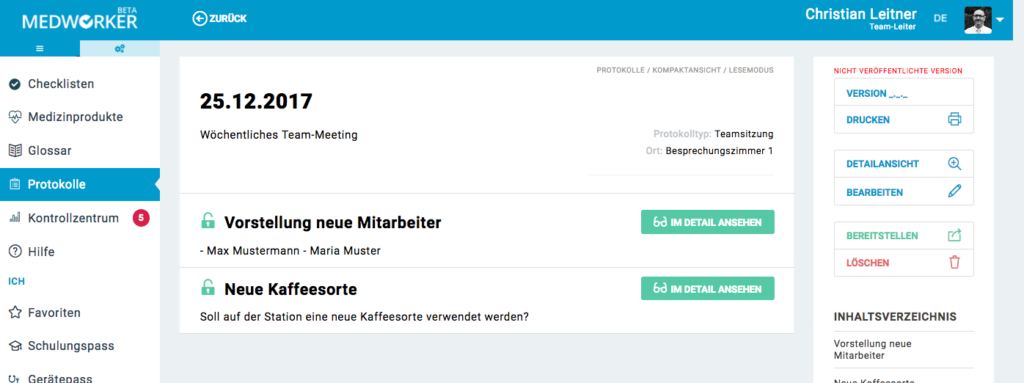Click the INHALTSVERZEICHNIS heading
The width and height of the screenshot is (1024, 383).
click(895, 316)
